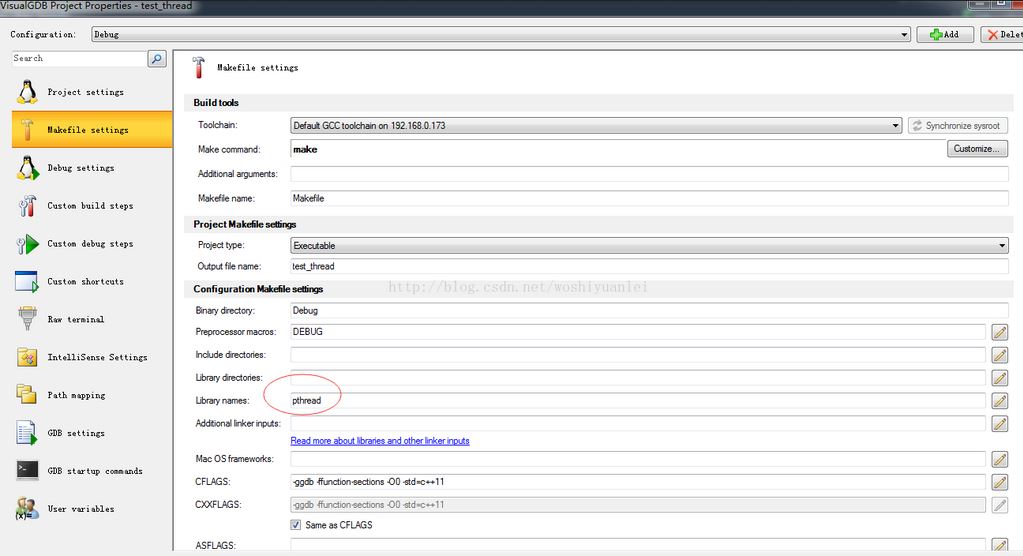Screen dimensions: 1023x556
Task: Open Read more about libraries link
Action: click(x=379, y=441)
